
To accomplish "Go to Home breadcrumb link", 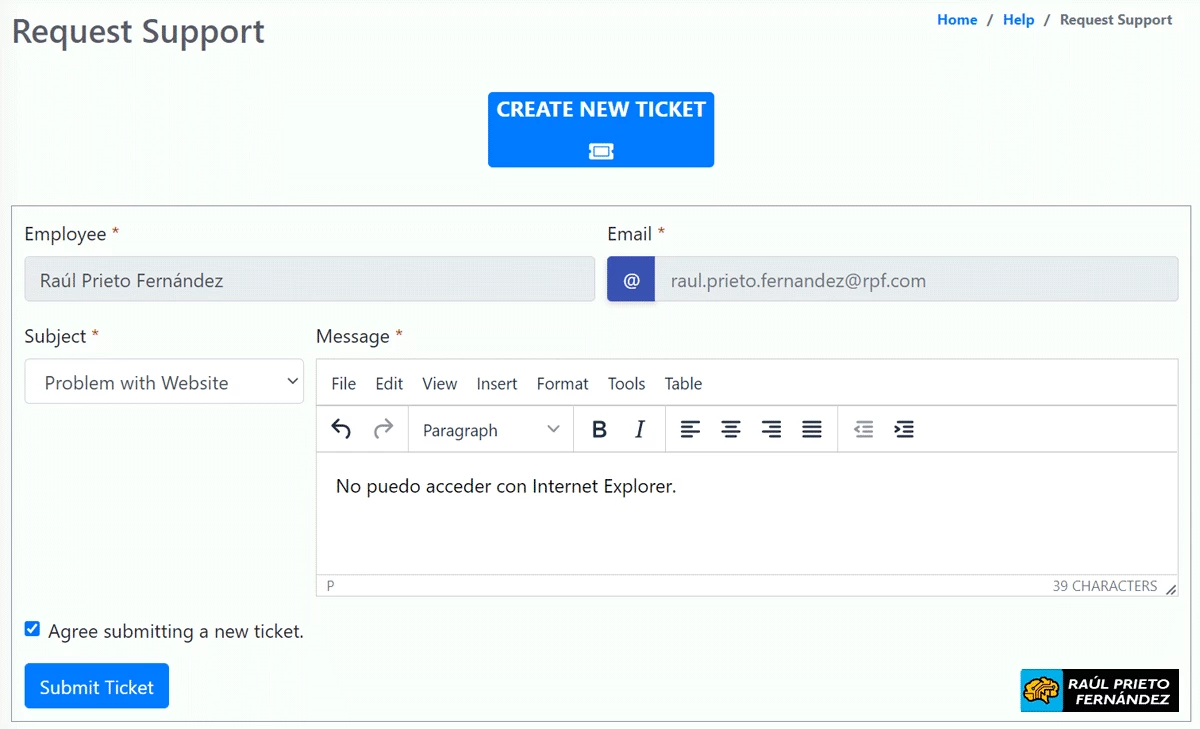I will click(x=957, y=20).
